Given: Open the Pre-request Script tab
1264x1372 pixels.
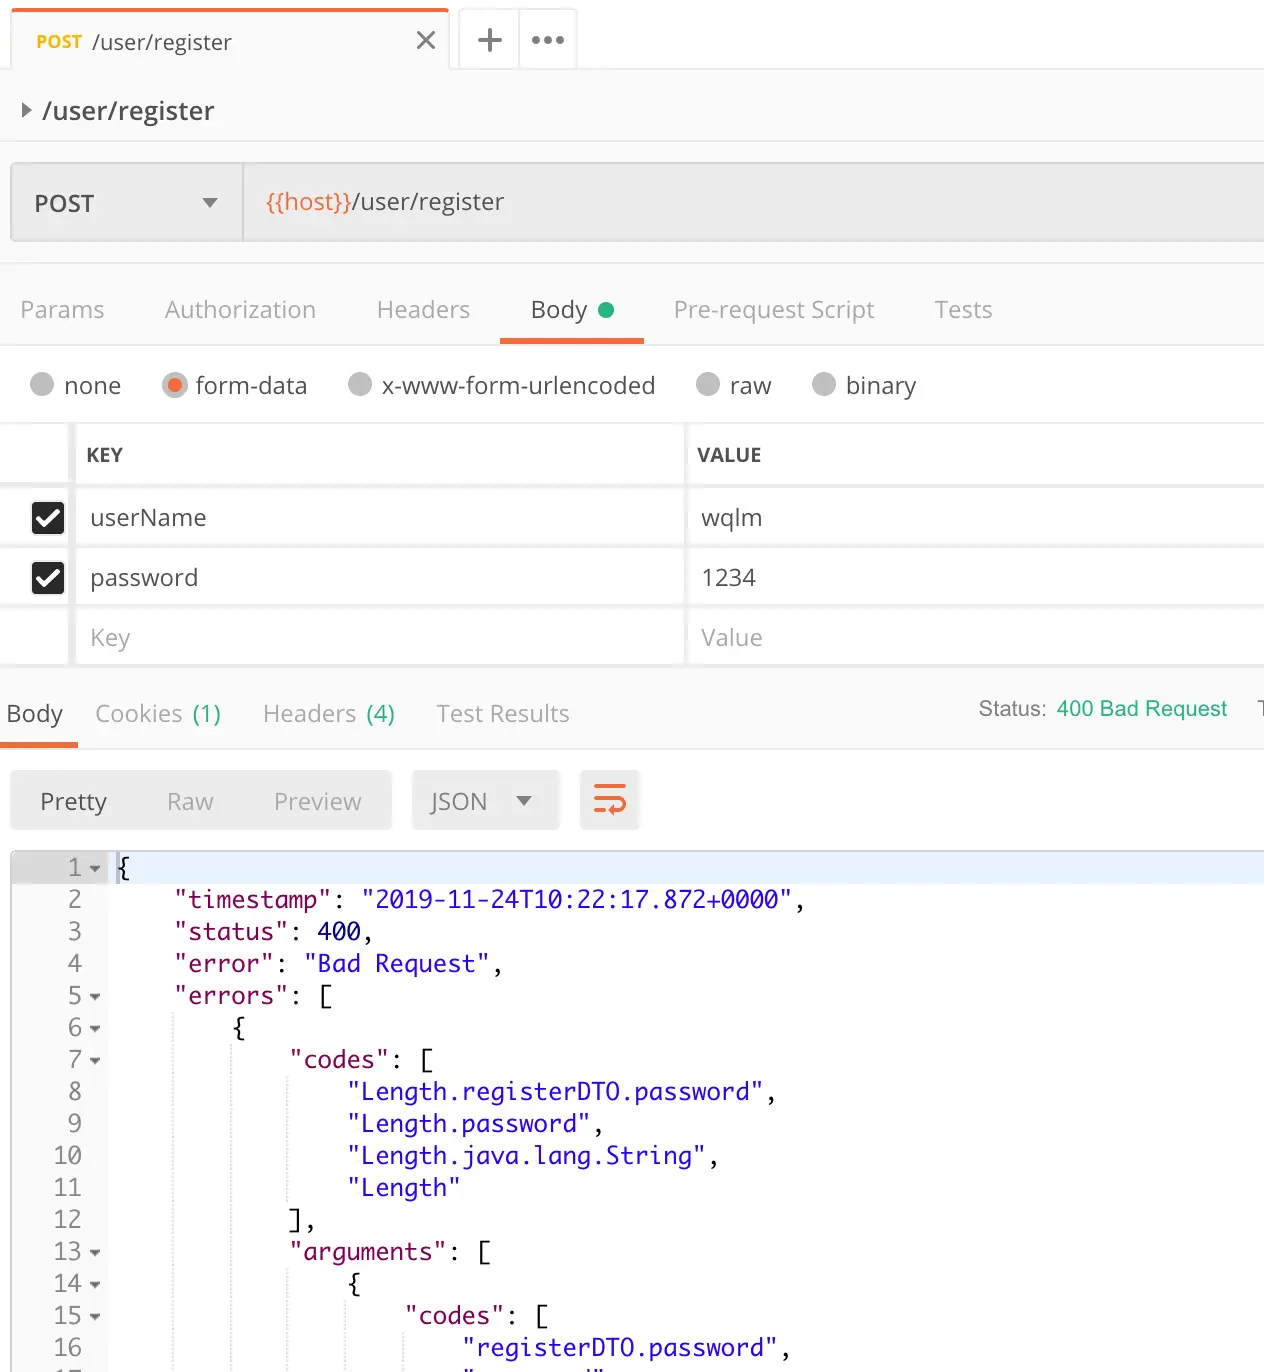Looking at the screenshot, I should (773, 310).
